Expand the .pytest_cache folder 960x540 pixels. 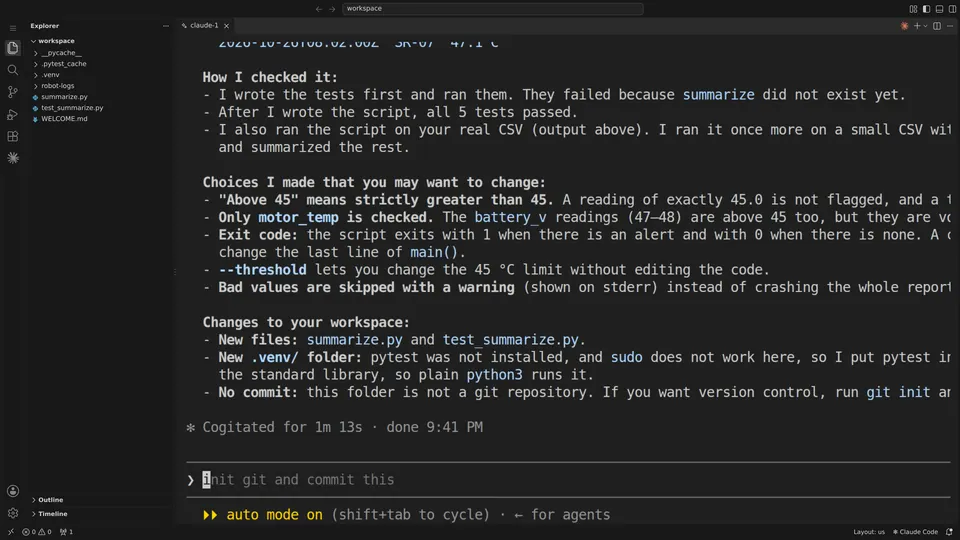coord(64,64)
